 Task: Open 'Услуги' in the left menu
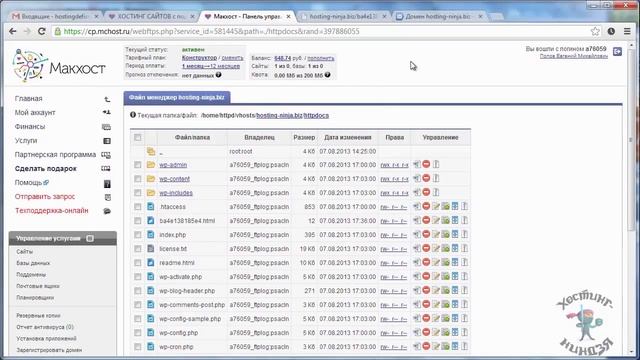(26, 140)
